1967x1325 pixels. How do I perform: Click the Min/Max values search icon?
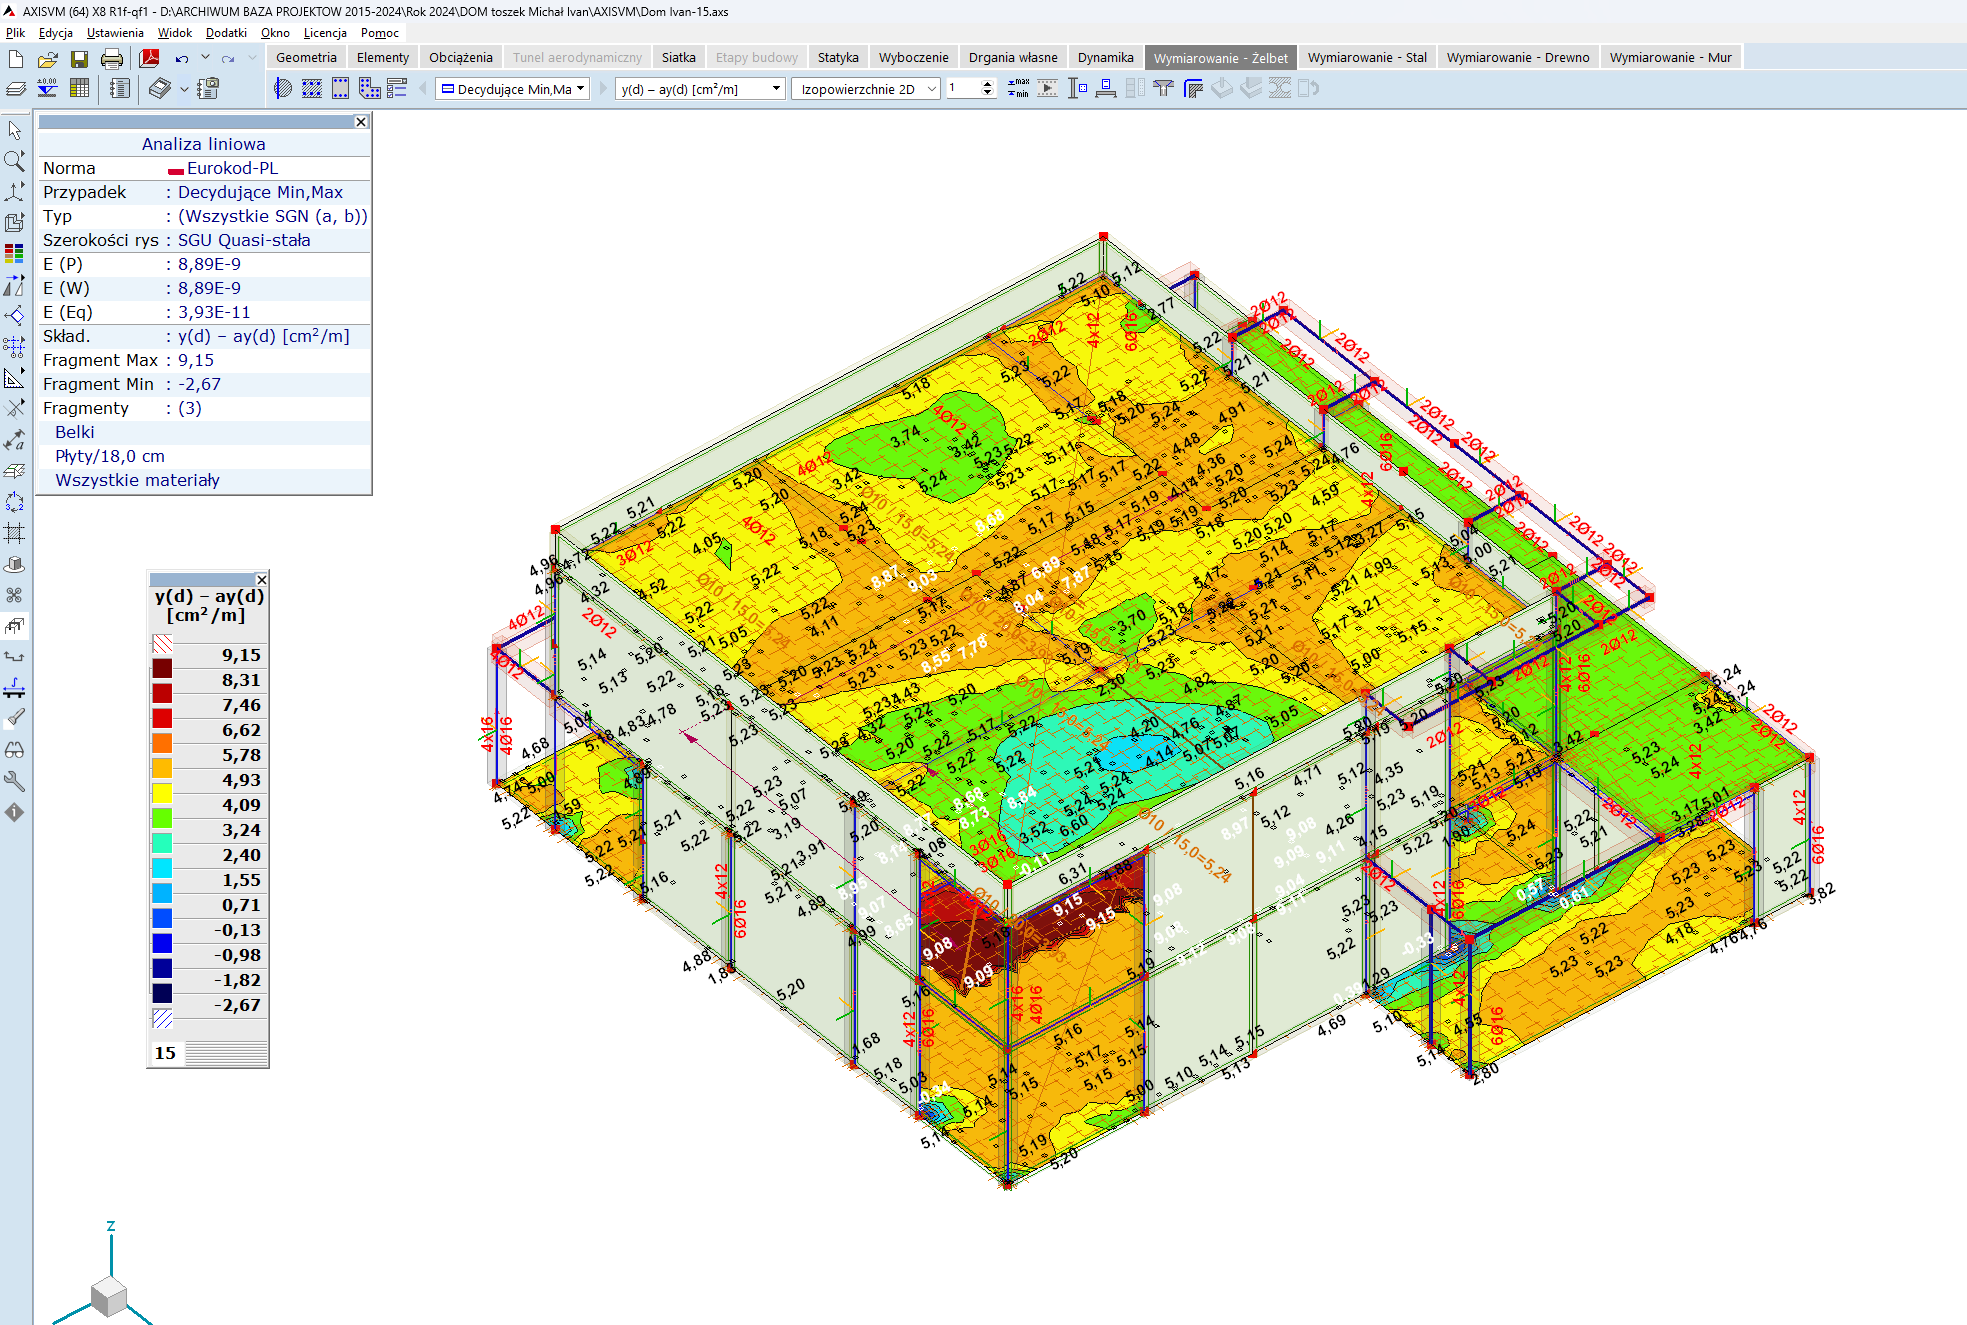(x=1018, y=88)
